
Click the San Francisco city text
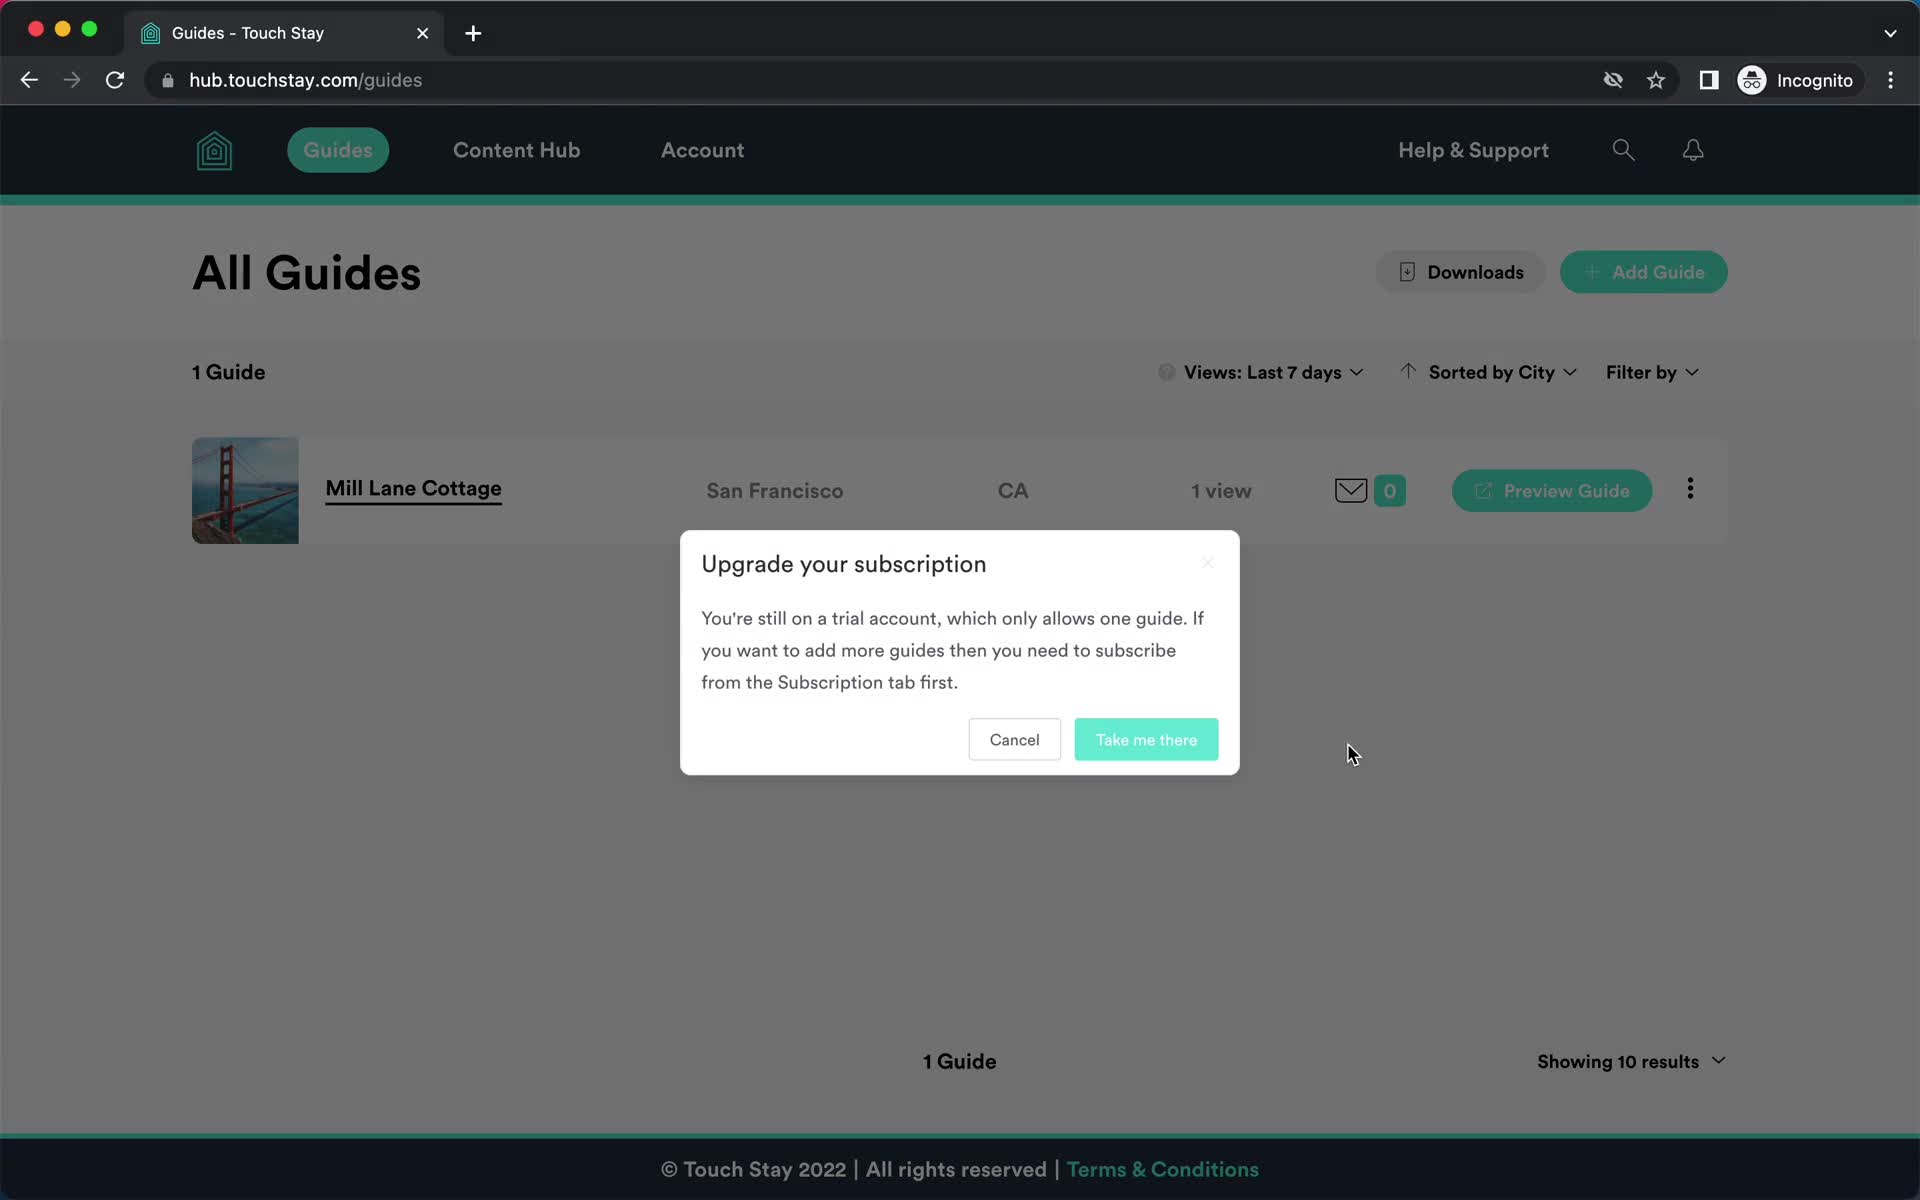point(775,490)
